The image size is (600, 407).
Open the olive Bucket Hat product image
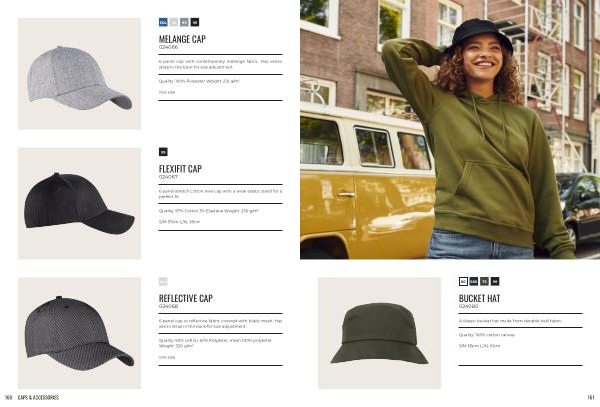point(379,333)
